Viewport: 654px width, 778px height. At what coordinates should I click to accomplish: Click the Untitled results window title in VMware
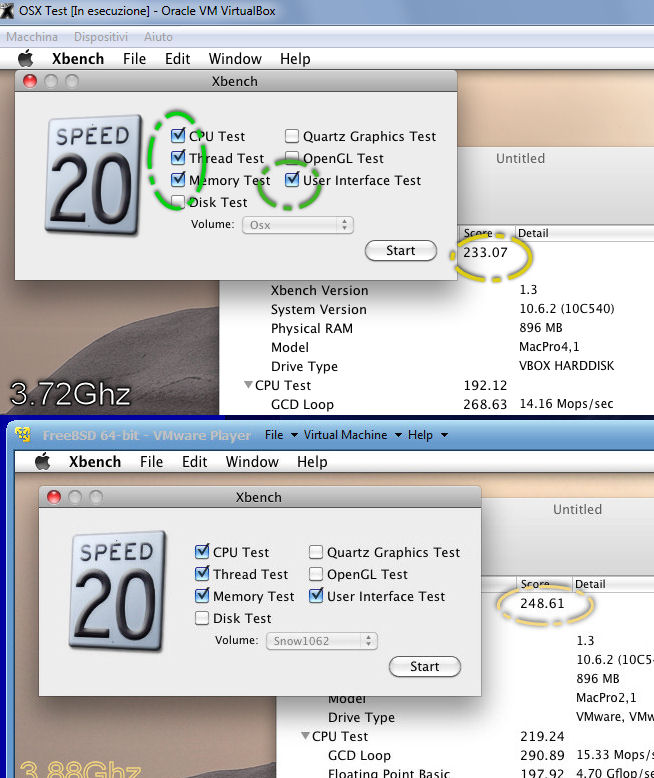(577, 509)
